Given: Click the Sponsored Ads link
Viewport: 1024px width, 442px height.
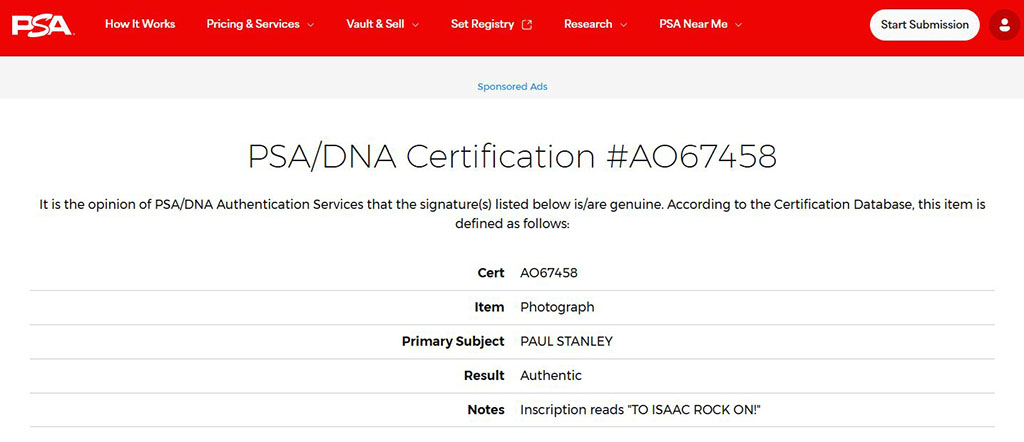Looking at the screenshot, I should tap(512, 87).
